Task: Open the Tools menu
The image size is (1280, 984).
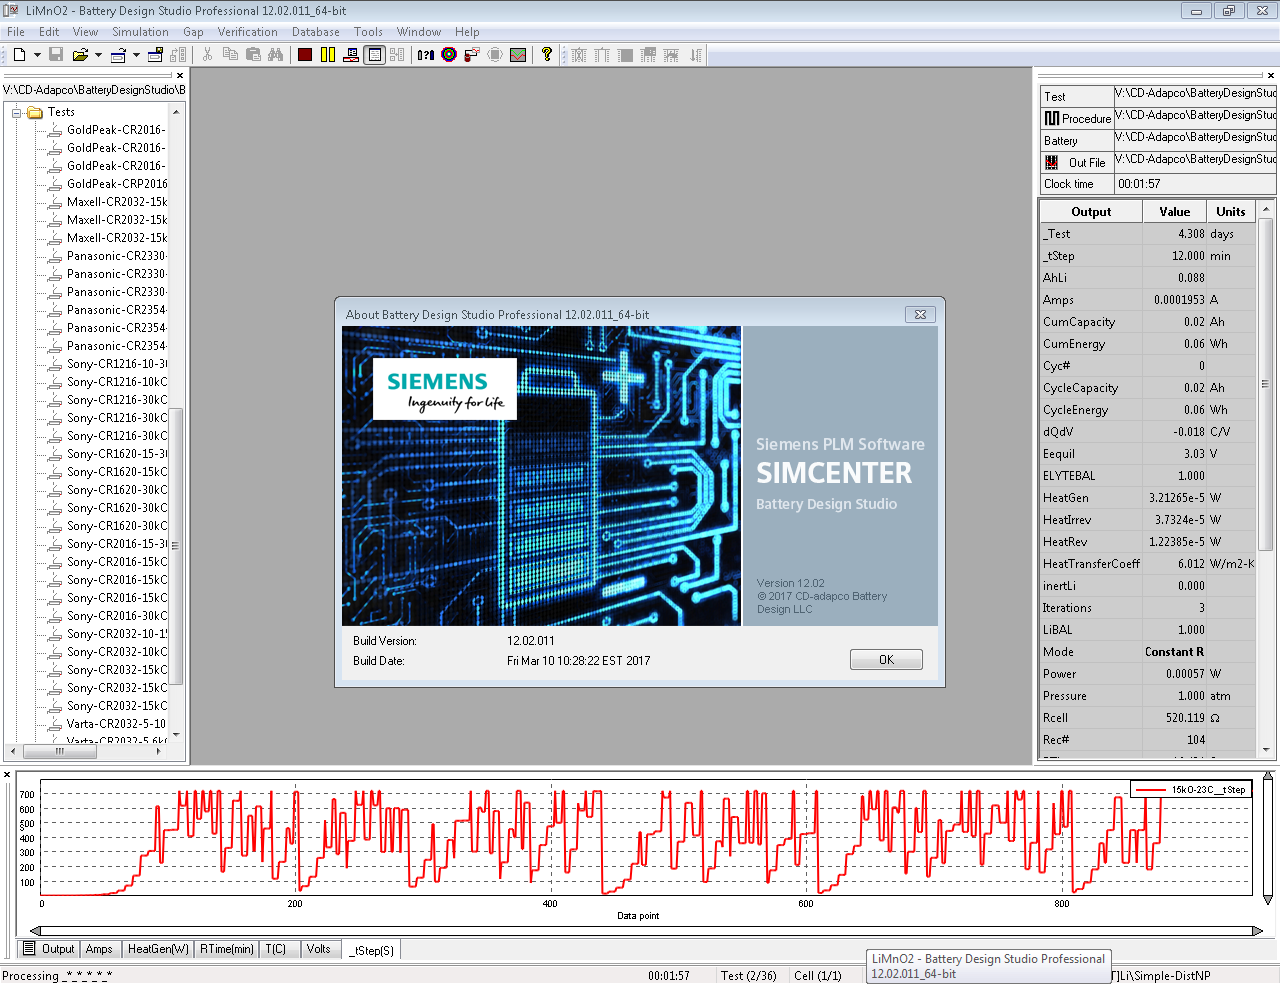Action: pyautogui.click(x=368, y=32)
